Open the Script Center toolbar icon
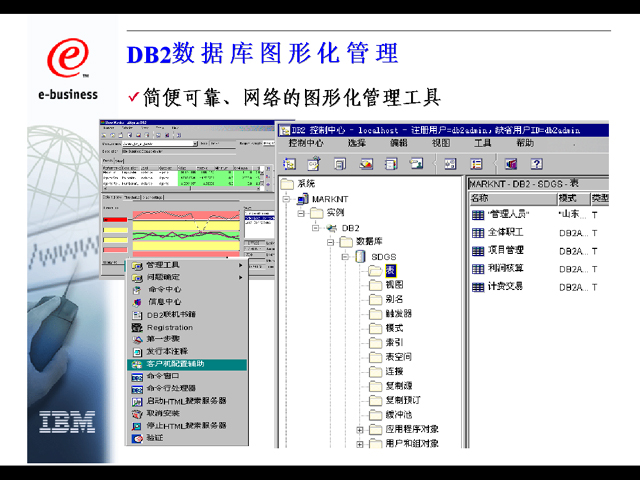Viewport: 640px width, 480px height. click(x=340, y=164)
